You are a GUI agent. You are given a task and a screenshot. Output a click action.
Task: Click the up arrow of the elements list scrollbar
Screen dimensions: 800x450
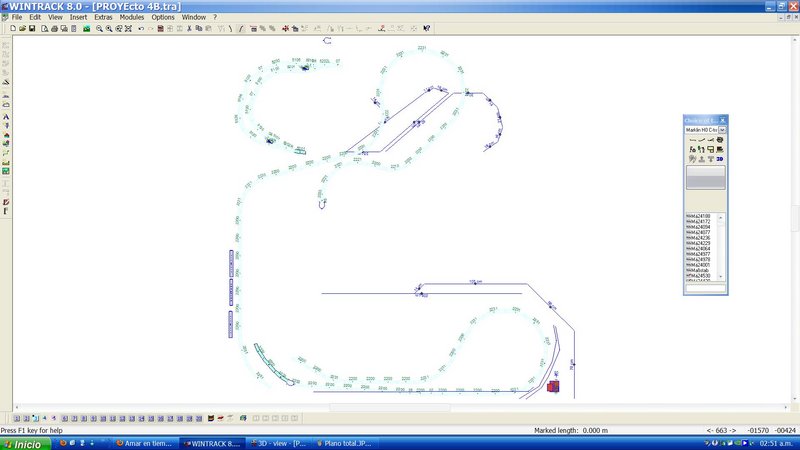coord(721,217)
